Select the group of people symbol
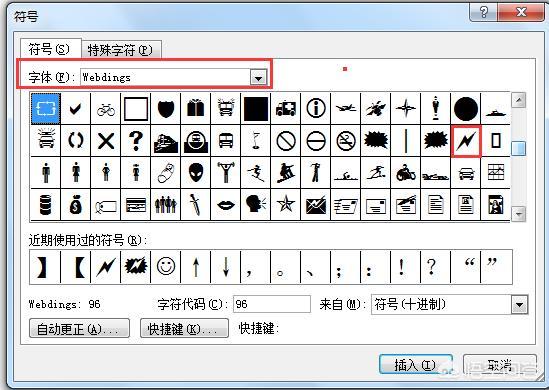The width and height of the screenshot is (549, 390). [166, 205]
